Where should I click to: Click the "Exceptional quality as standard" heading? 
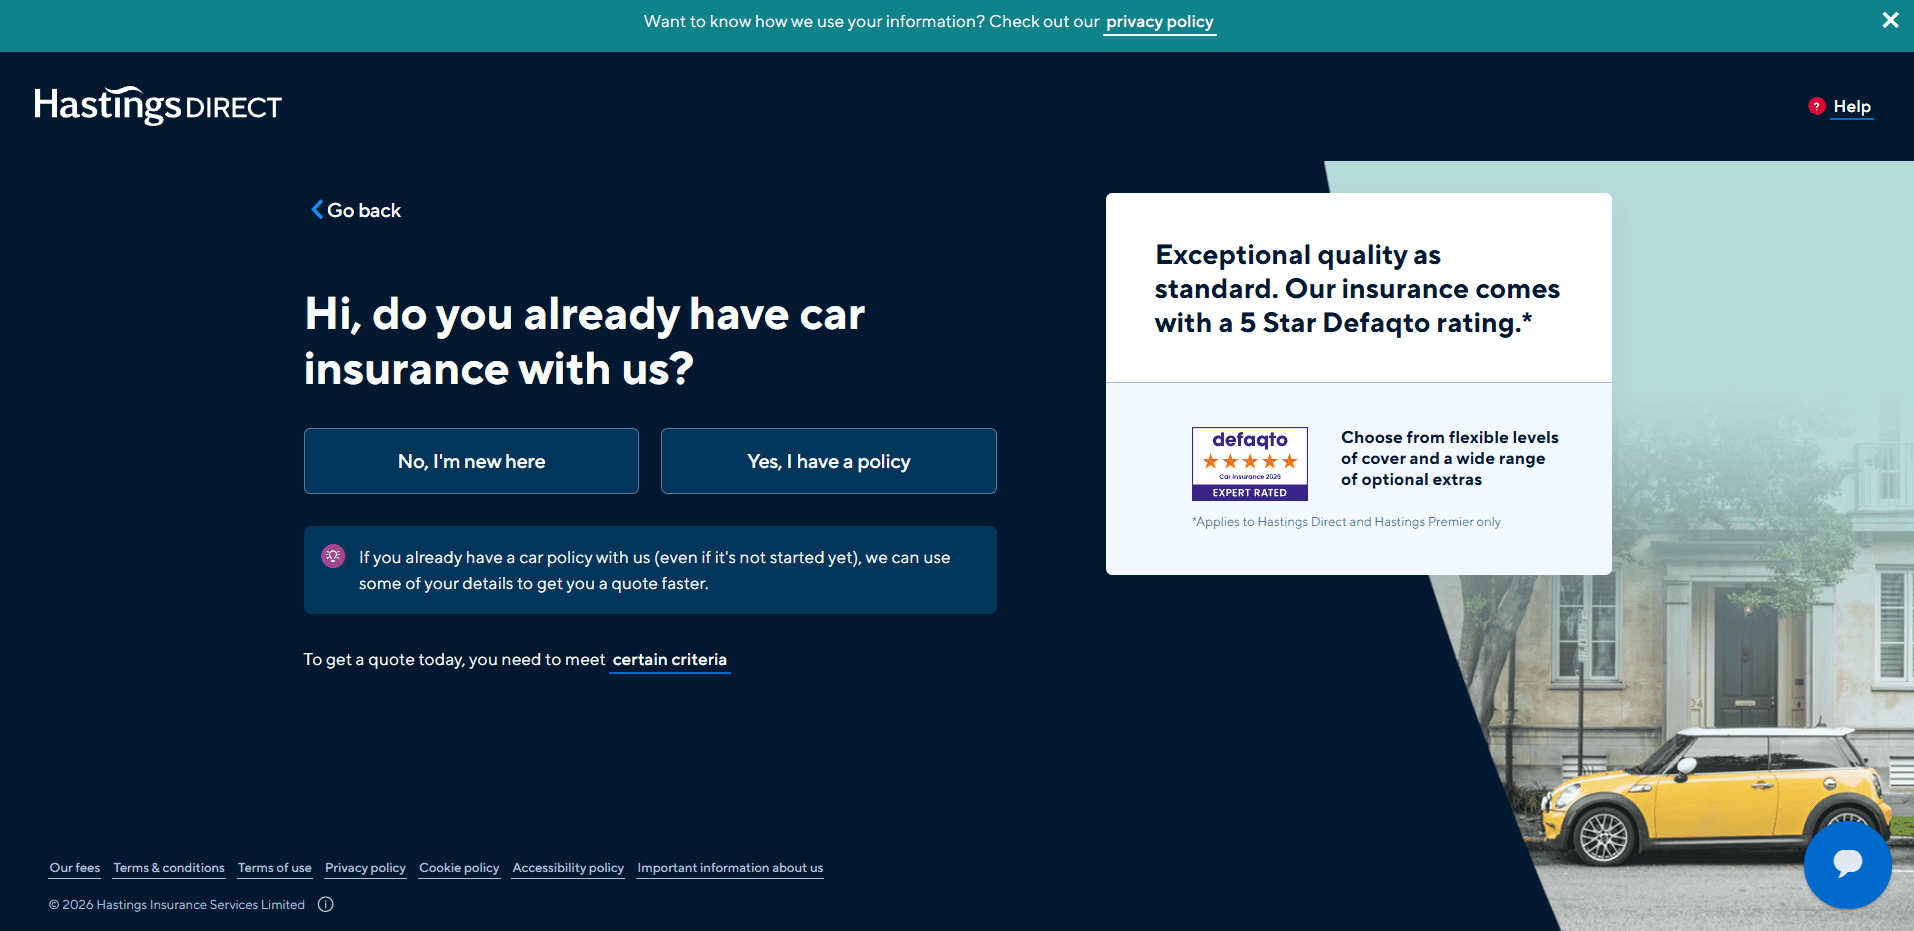pos(1357,289)
